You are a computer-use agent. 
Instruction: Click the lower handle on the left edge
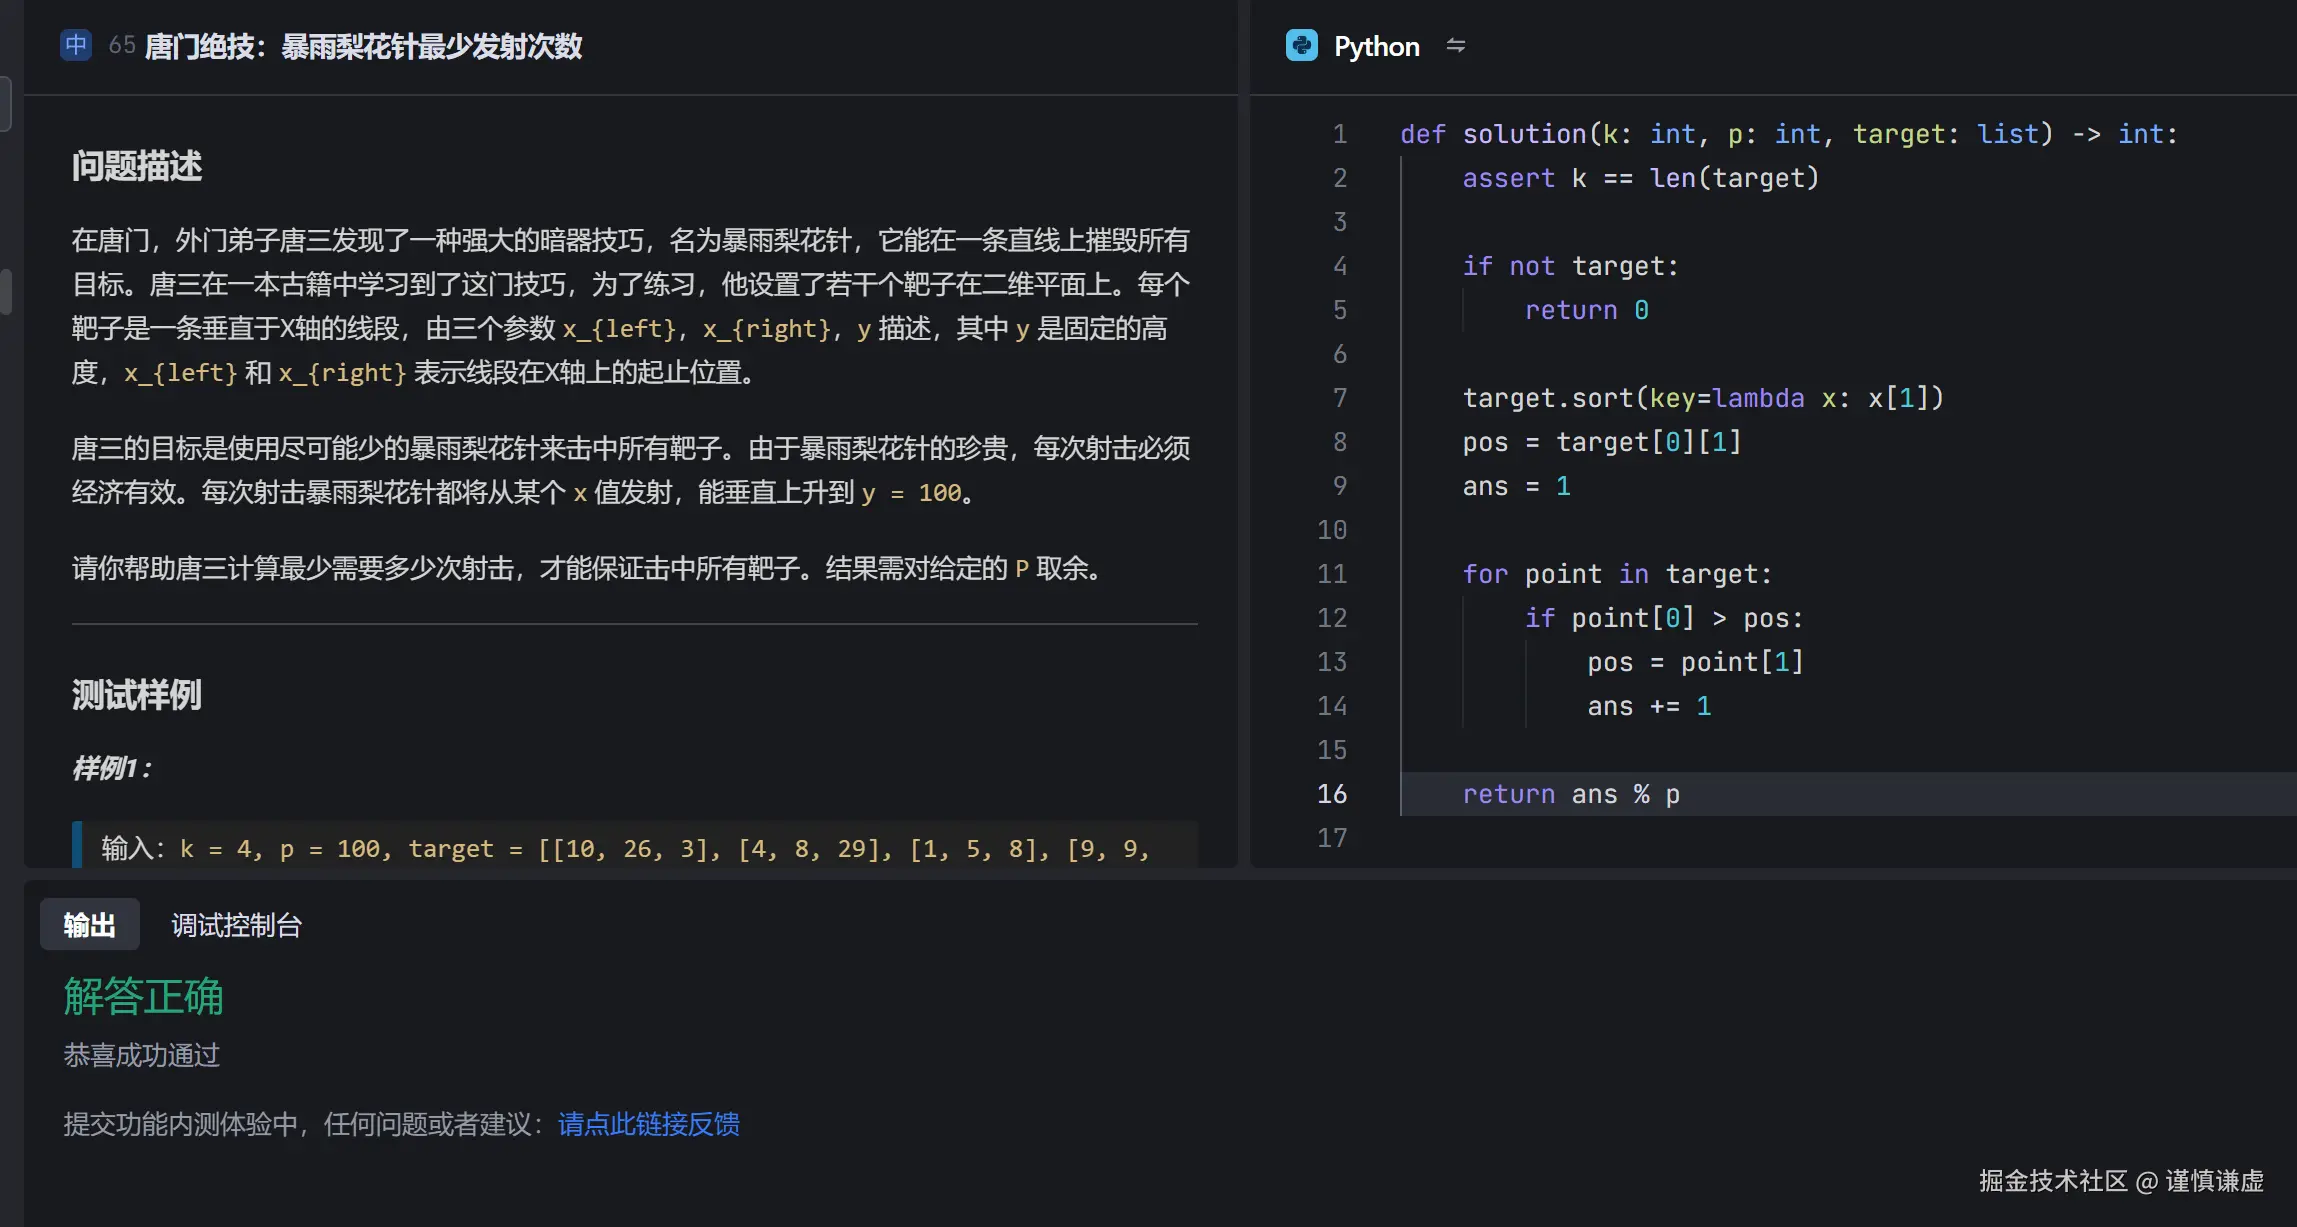pyautogui.click(x=4, y=291)
